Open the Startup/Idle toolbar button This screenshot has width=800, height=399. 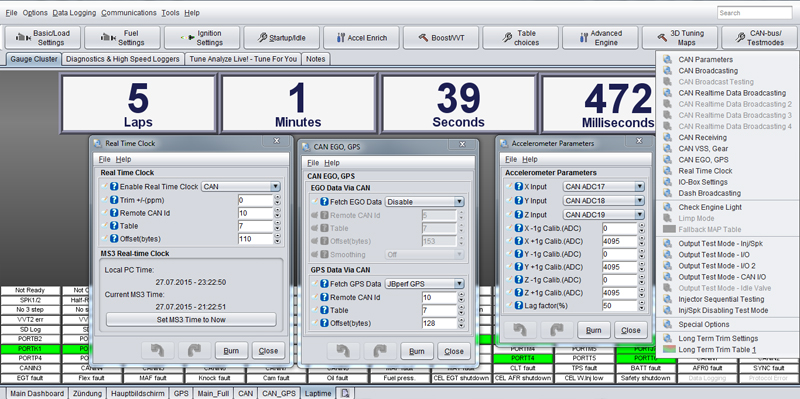click(x=282, y=38)
